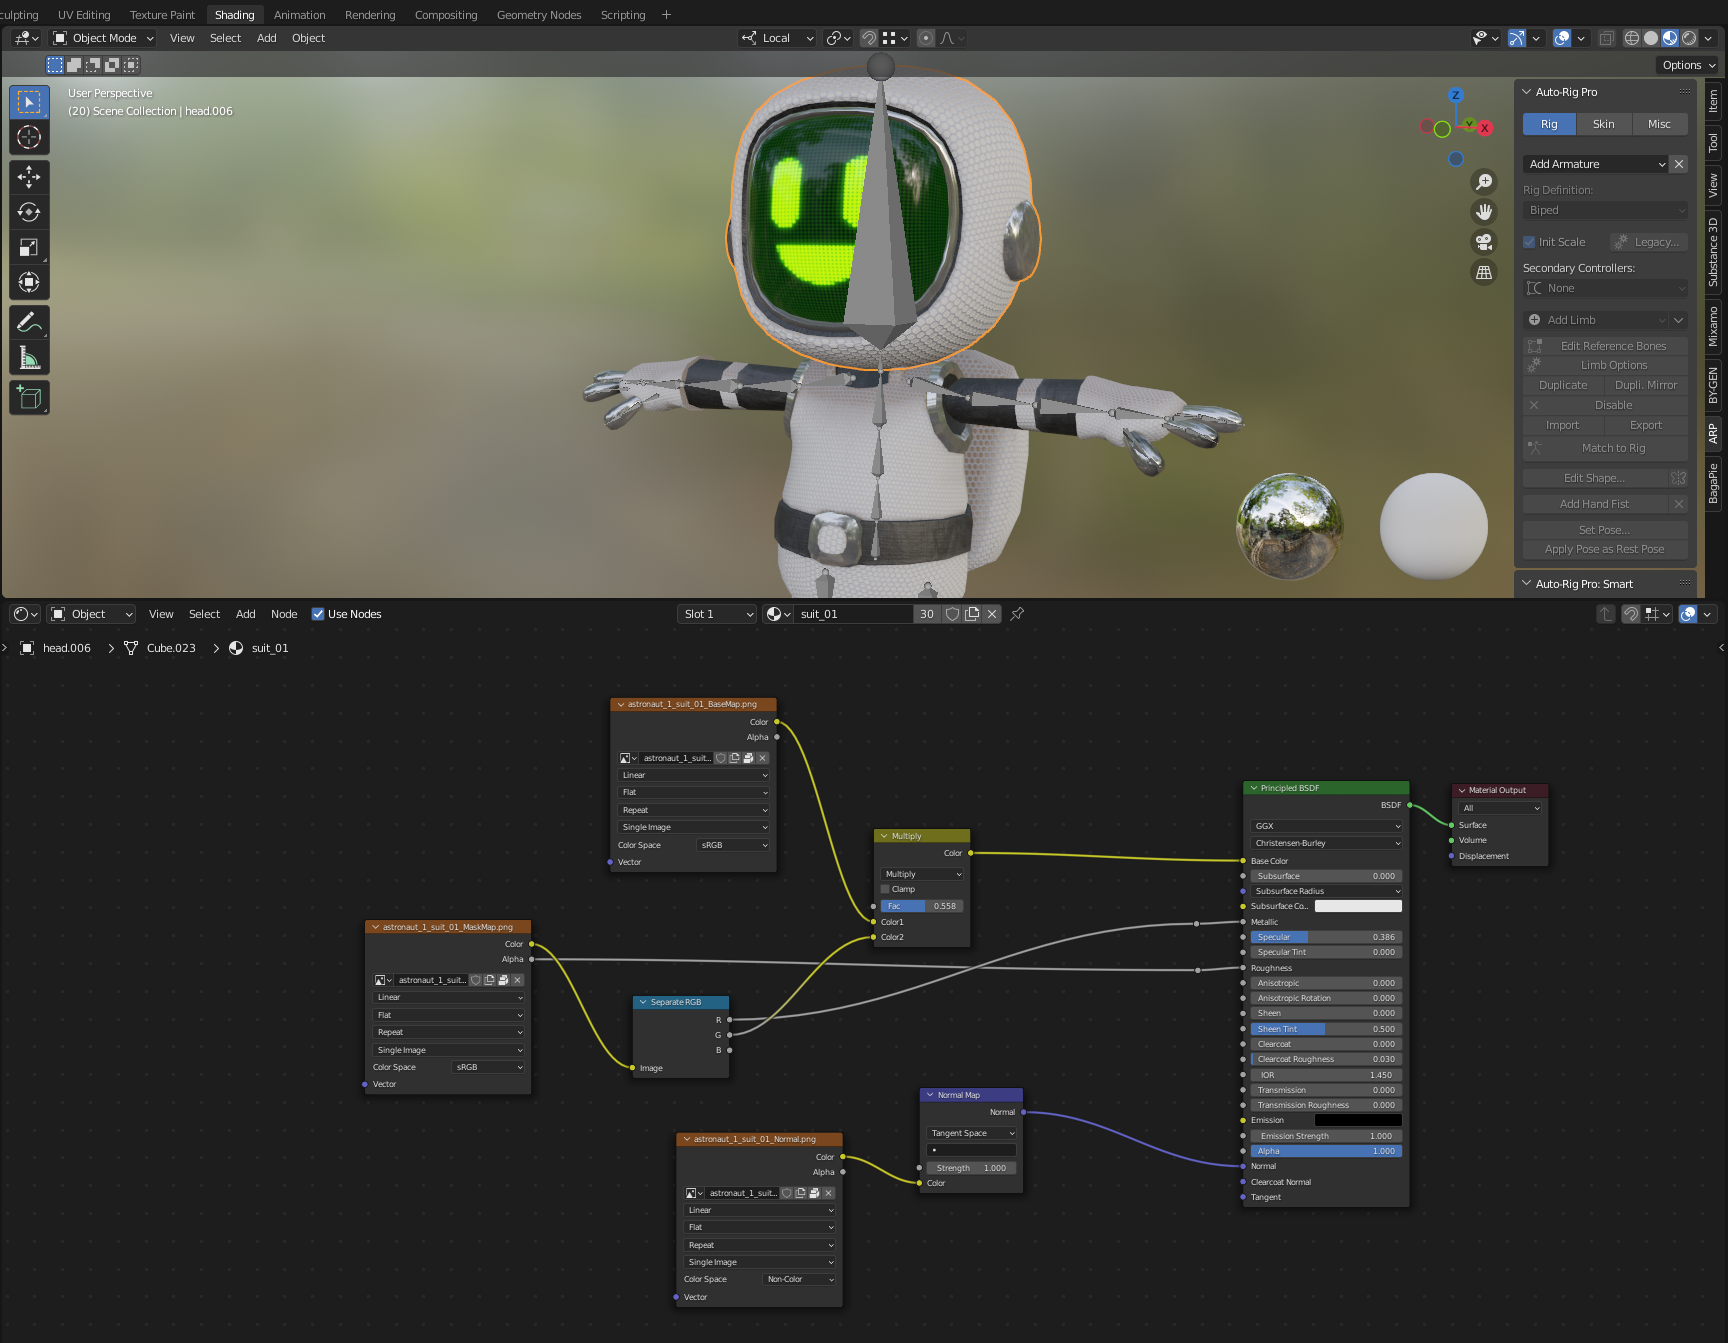Open the Biped rig definition dropdown
The image size is (1728, 1343).
point(1604,210)
